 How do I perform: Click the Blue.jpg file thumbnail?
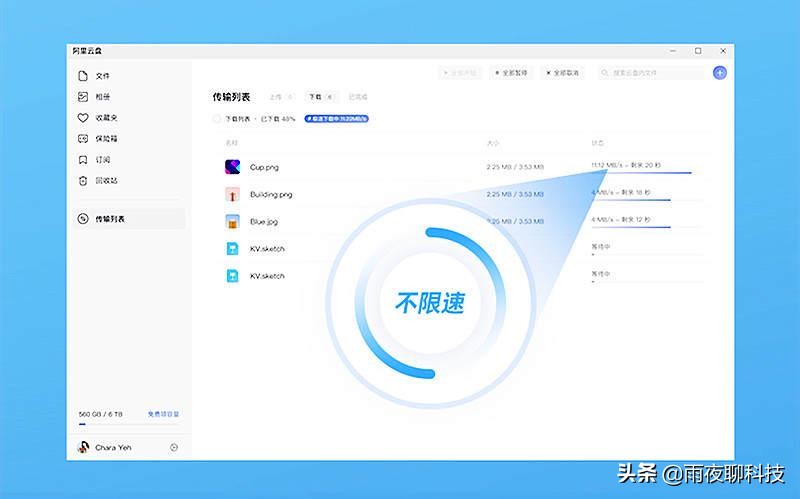[x=232, y=221]
